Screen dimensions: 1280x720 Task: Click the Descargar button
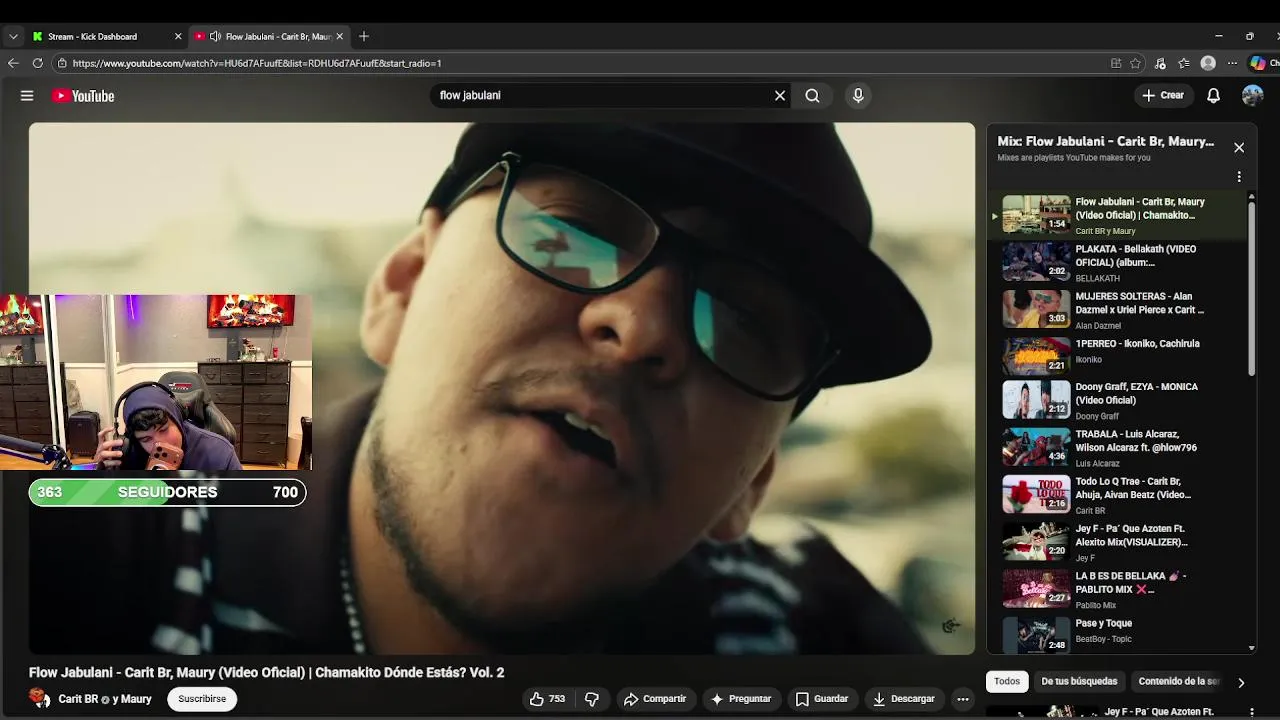[x=904, y=699]
